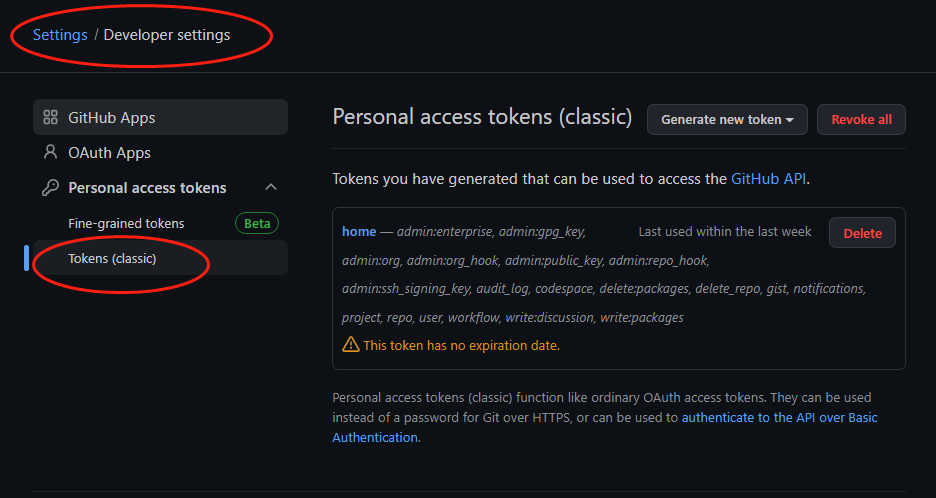Select Fine-grained tokens in the sidebar
The height and width of the screenshot is (498, 936).
pyautogui.click(x=161, y=223)
